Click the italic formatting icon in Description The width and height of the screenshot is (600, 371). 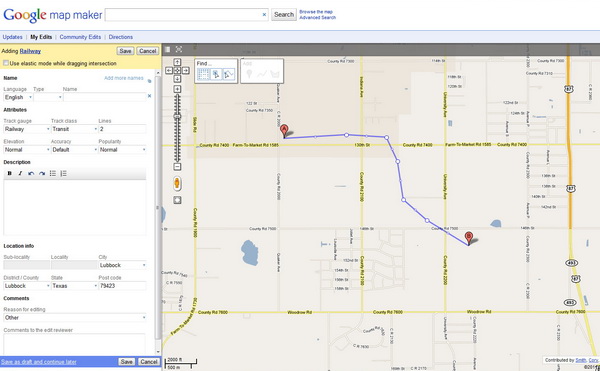click(x=20, y=174)
